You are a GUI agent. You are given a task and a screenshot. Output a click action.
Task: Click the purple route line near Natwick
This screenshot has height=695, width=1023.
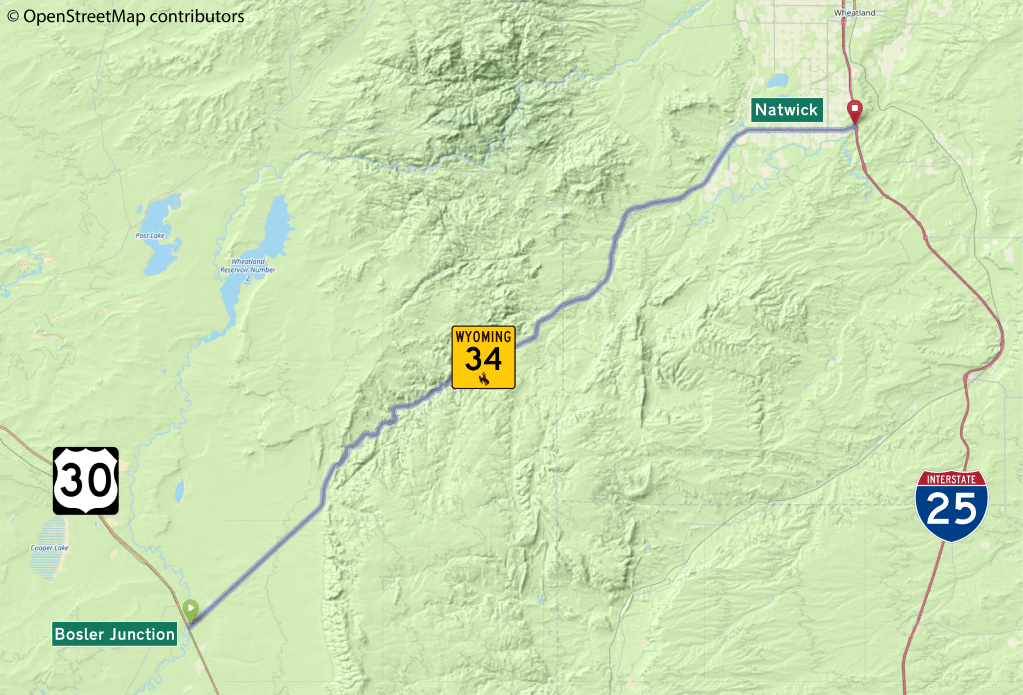[799, 130]
